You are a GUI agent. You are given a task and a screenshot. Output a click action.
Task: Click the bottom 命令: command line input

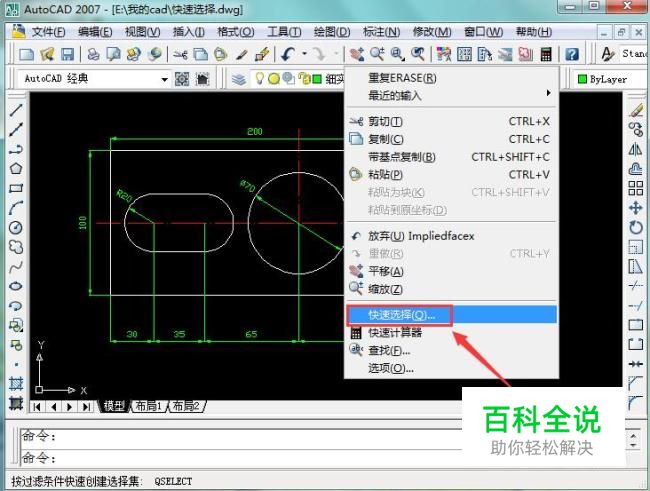coord(240,458)
